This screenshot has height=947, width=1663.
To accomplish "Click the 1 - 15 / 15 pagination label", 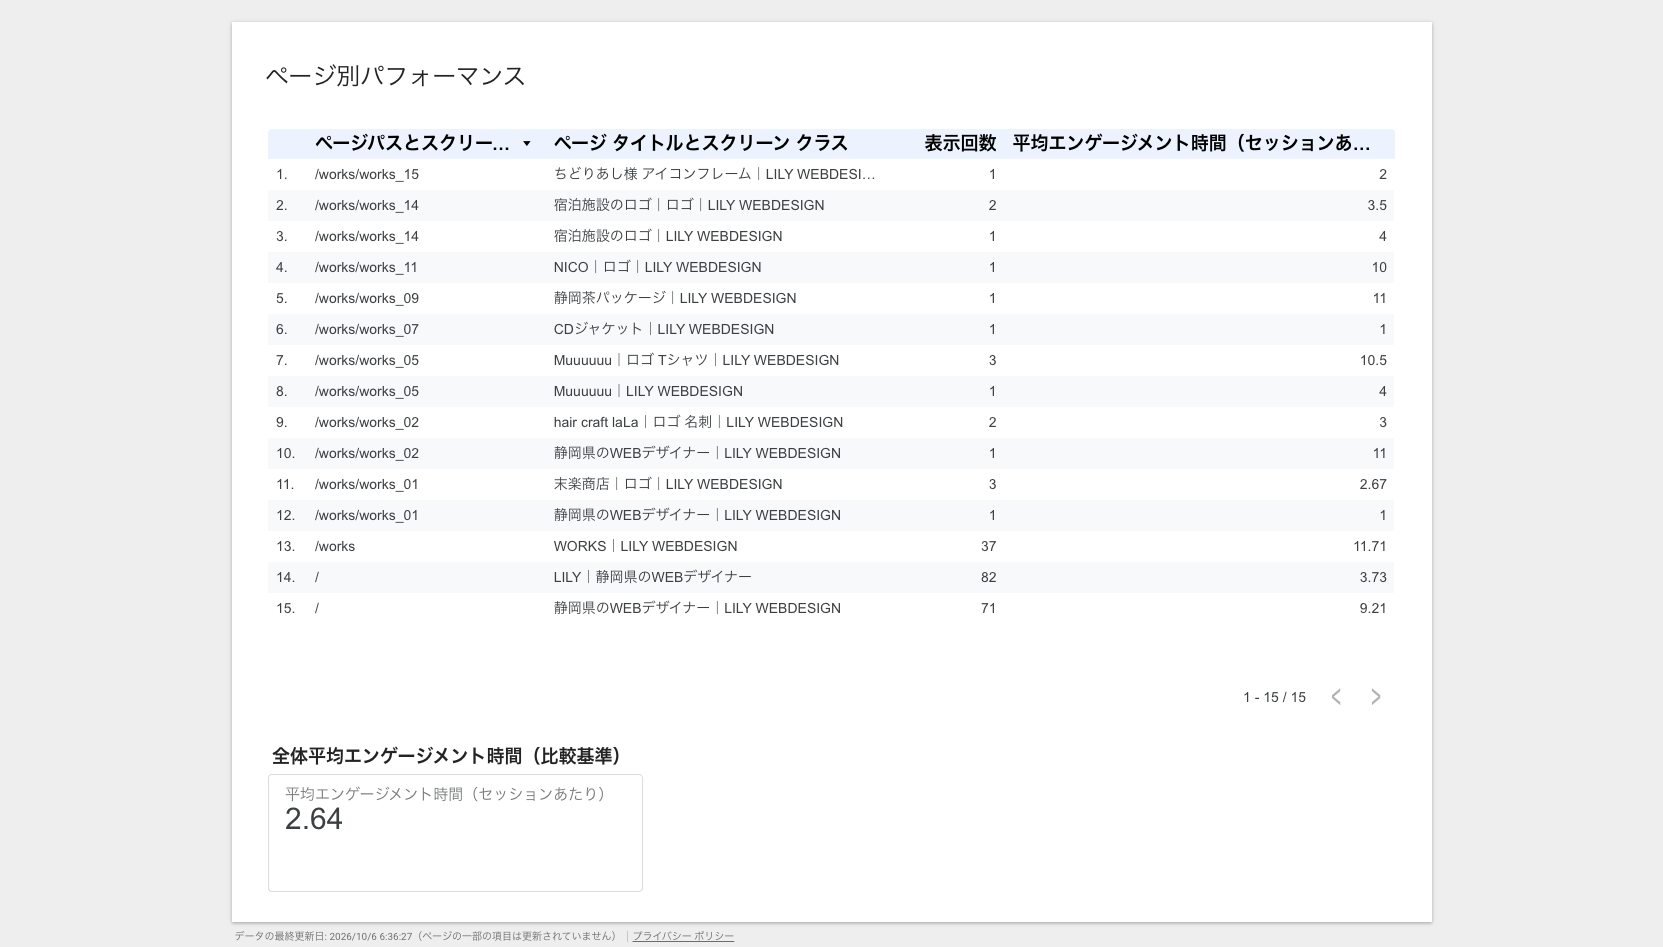I will (x=1274, y=697).
